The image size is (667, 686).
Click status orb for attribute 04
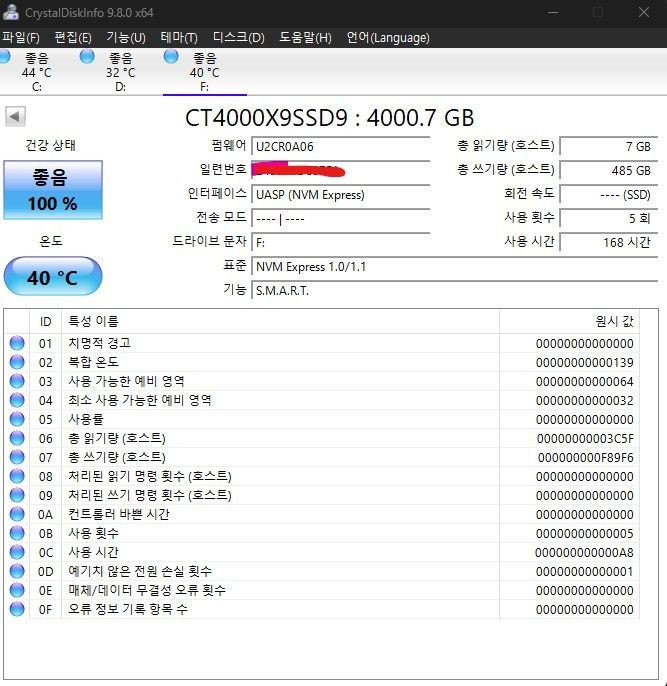click(17, 400)
